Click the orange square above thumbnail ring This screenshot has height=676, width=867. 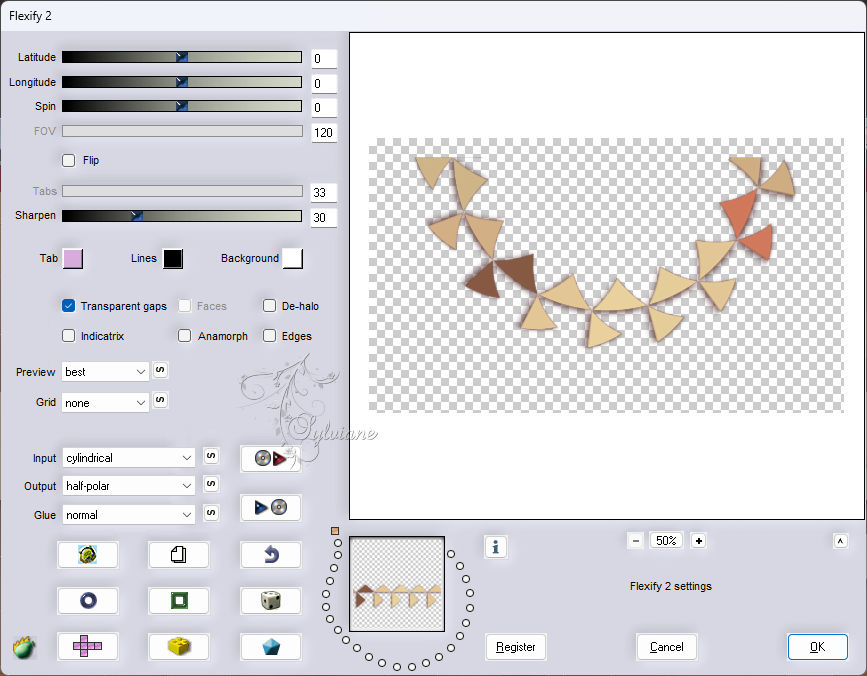click(335, 531)
